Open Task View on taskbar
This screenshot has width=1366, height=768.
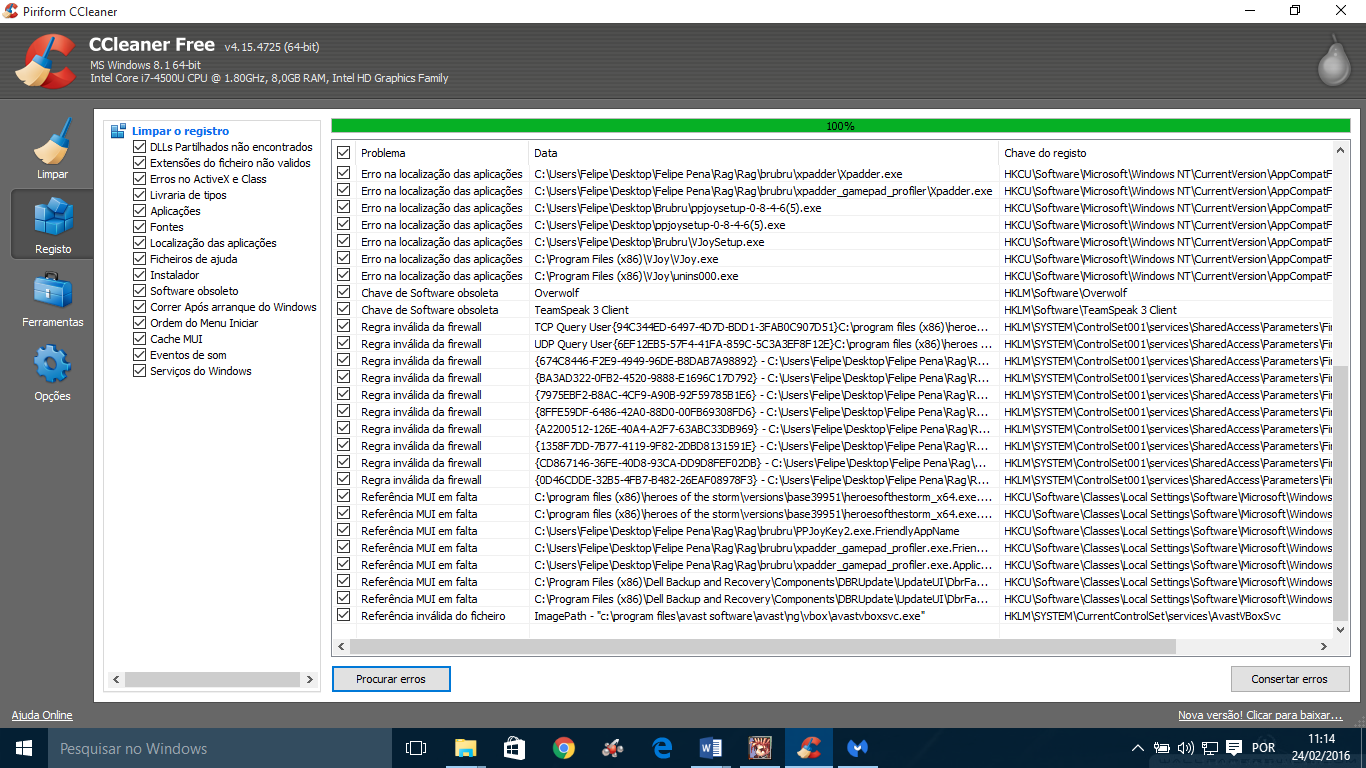pyautogui.click(x=416, y=748)
